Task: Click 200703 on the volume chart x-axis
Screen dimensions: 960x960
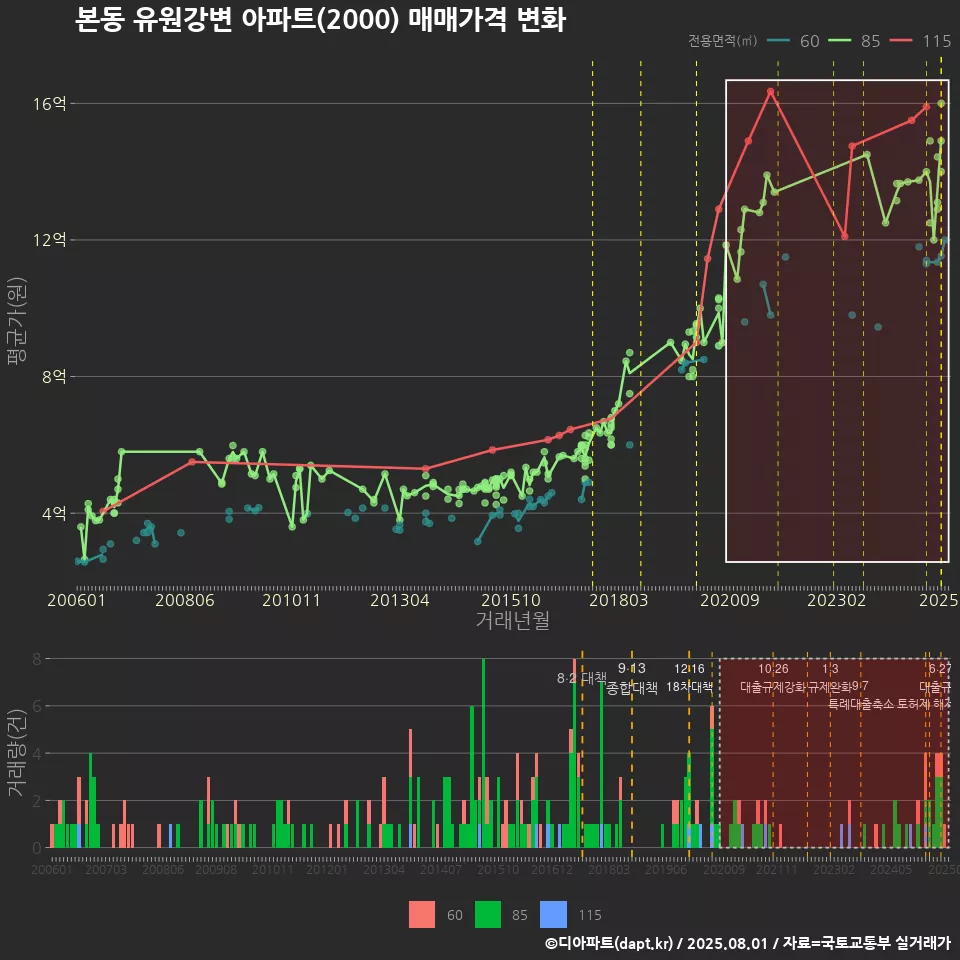Action: (x=106, y=869)
